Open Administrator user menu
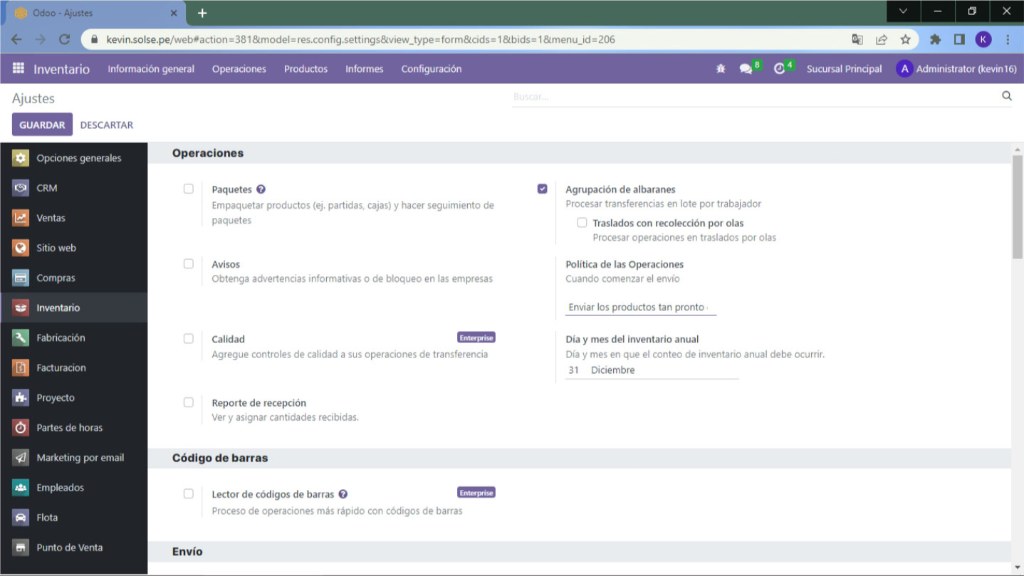 tap(956, 69)
